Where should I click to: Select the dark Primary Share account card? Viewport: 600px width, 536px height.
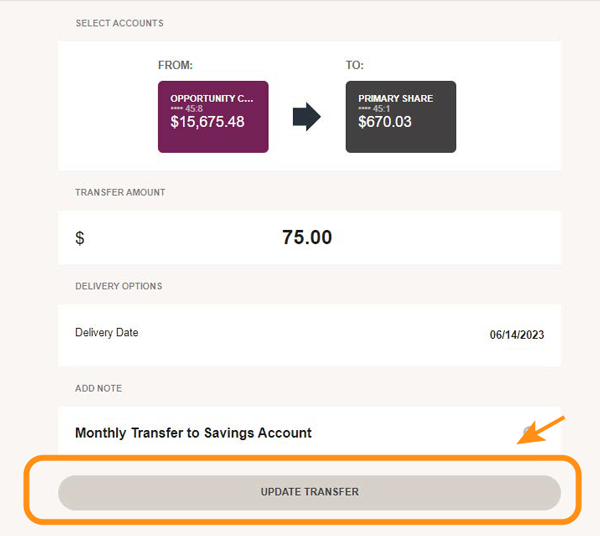[x=401, y=117]
